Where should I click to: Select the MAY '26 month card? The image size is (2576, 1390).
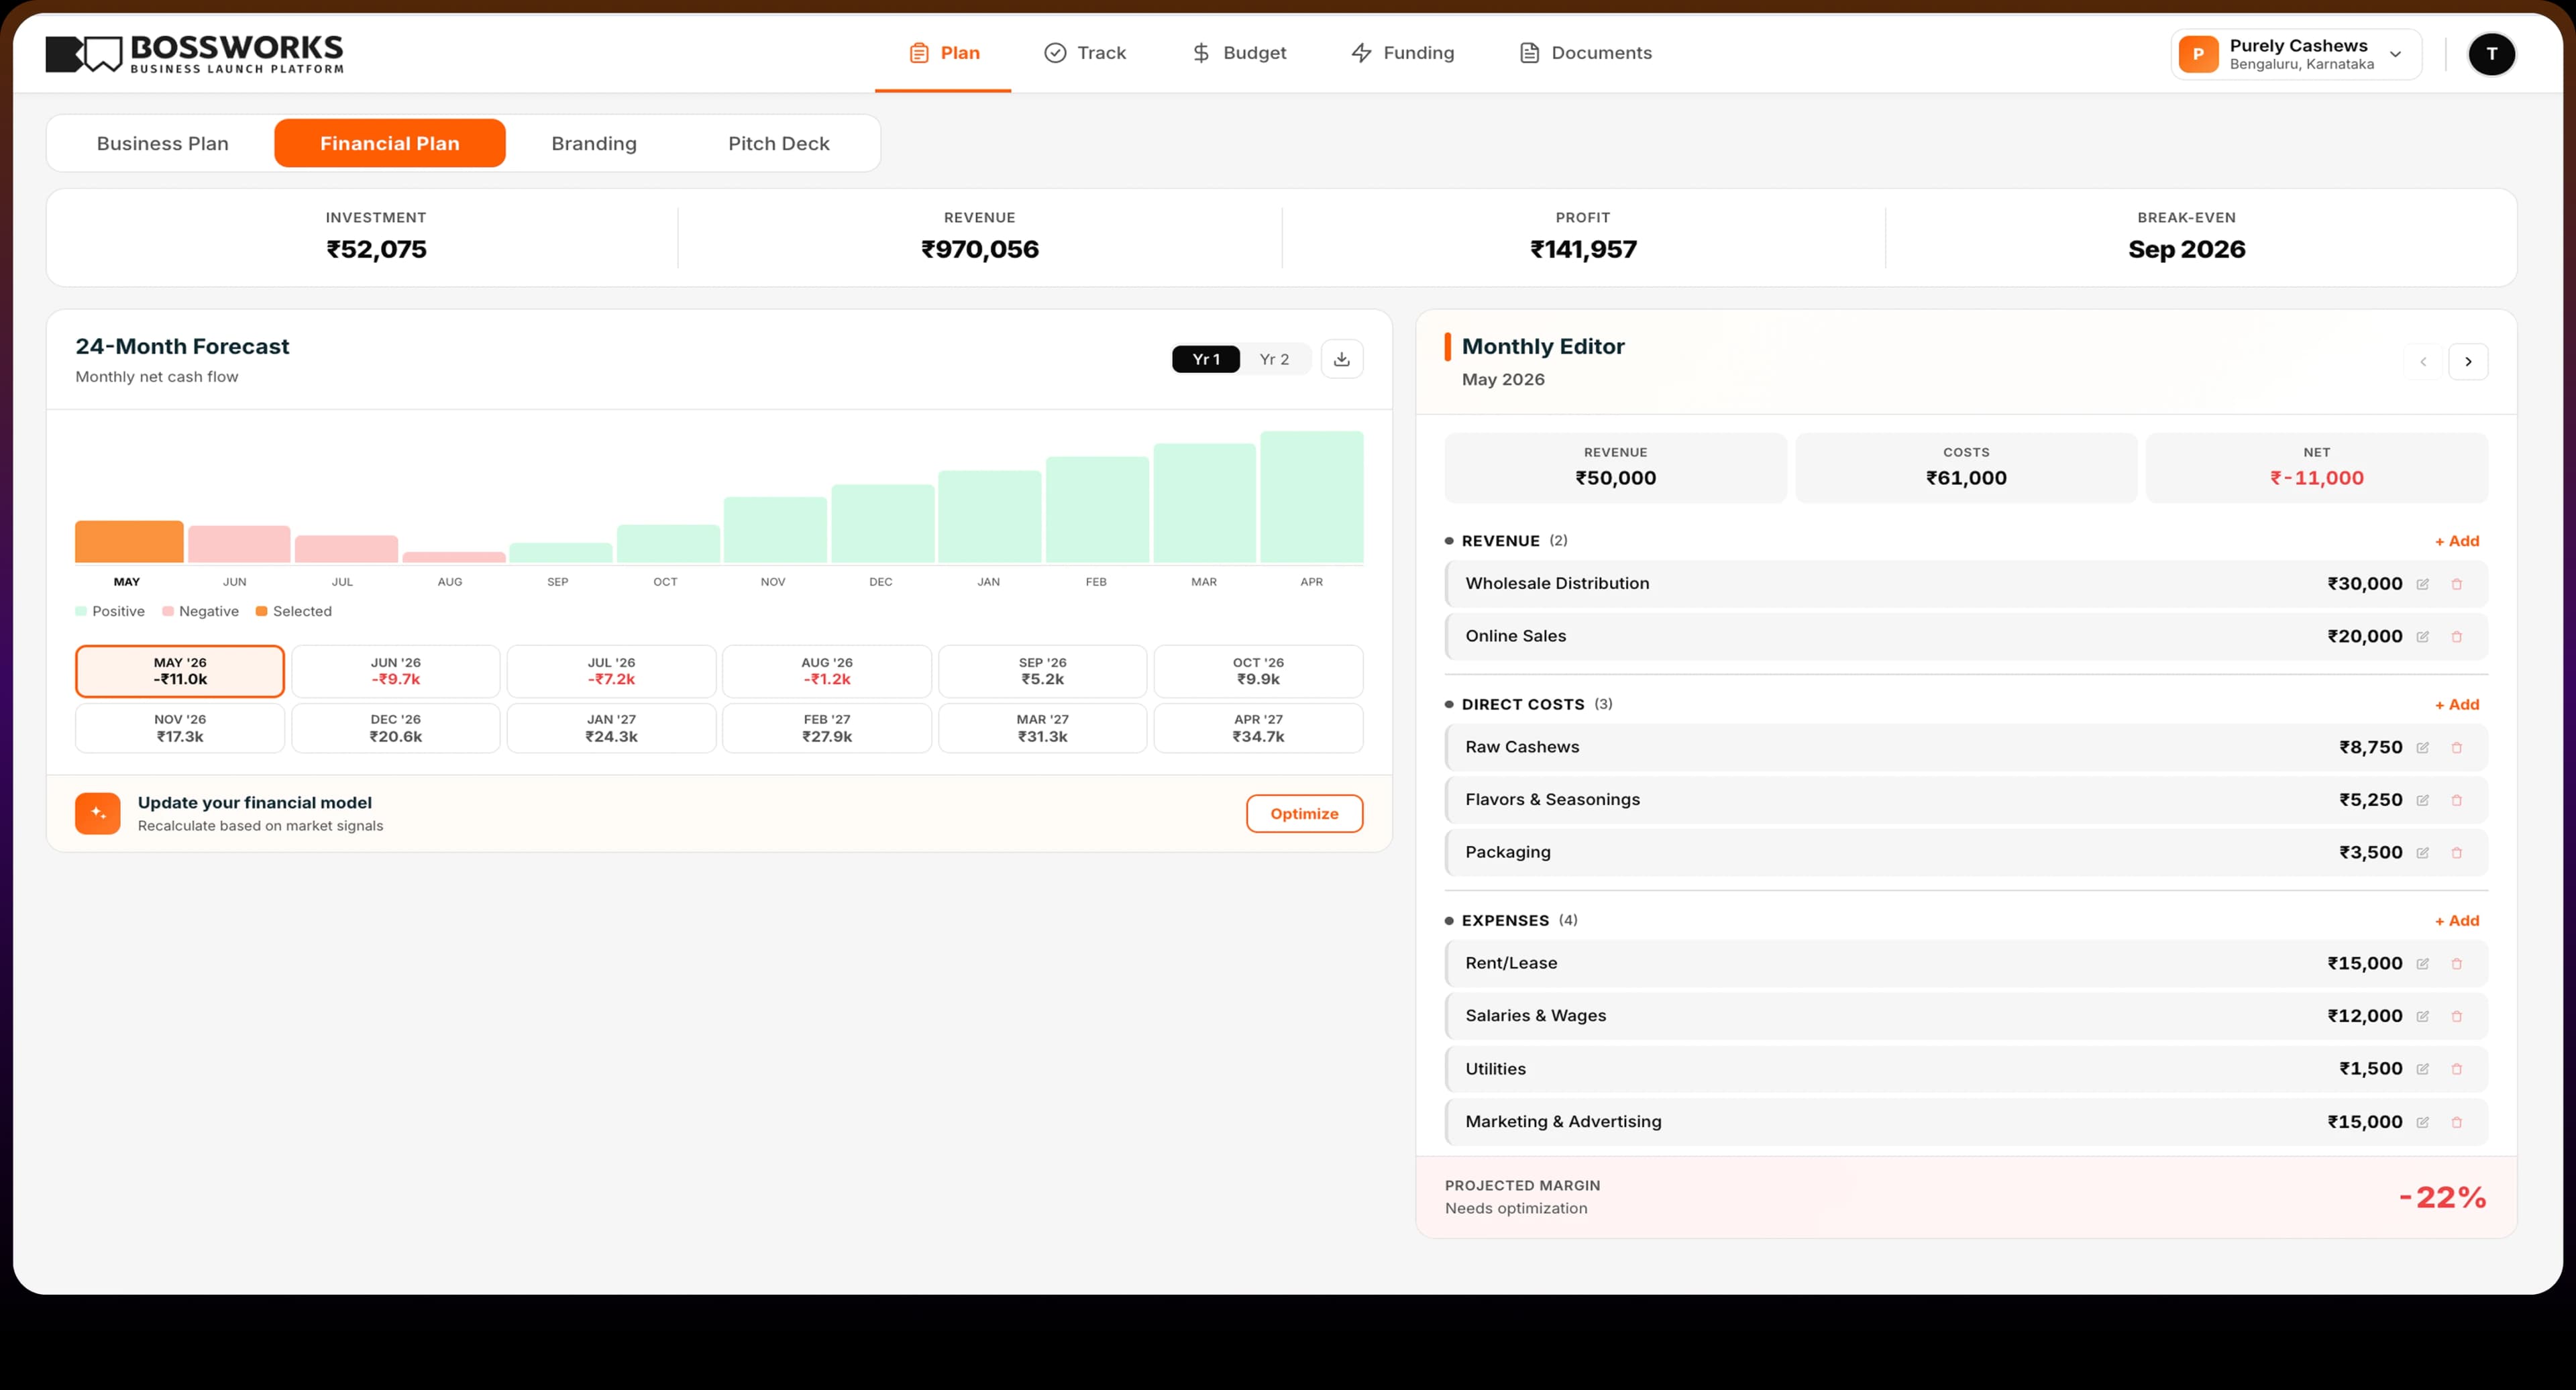[180, 671]
